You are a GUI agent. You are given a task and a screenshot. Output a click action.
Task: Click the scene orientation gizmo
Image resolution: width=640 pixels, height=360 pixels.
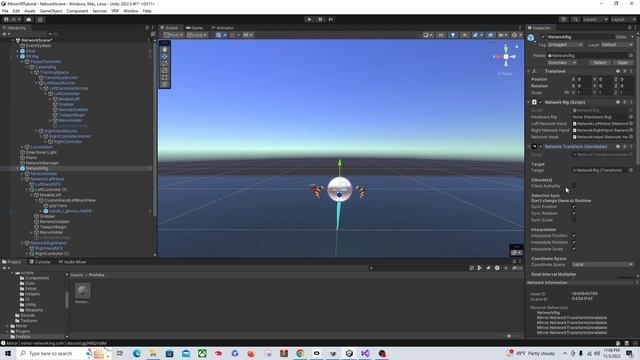coord(506,56)
